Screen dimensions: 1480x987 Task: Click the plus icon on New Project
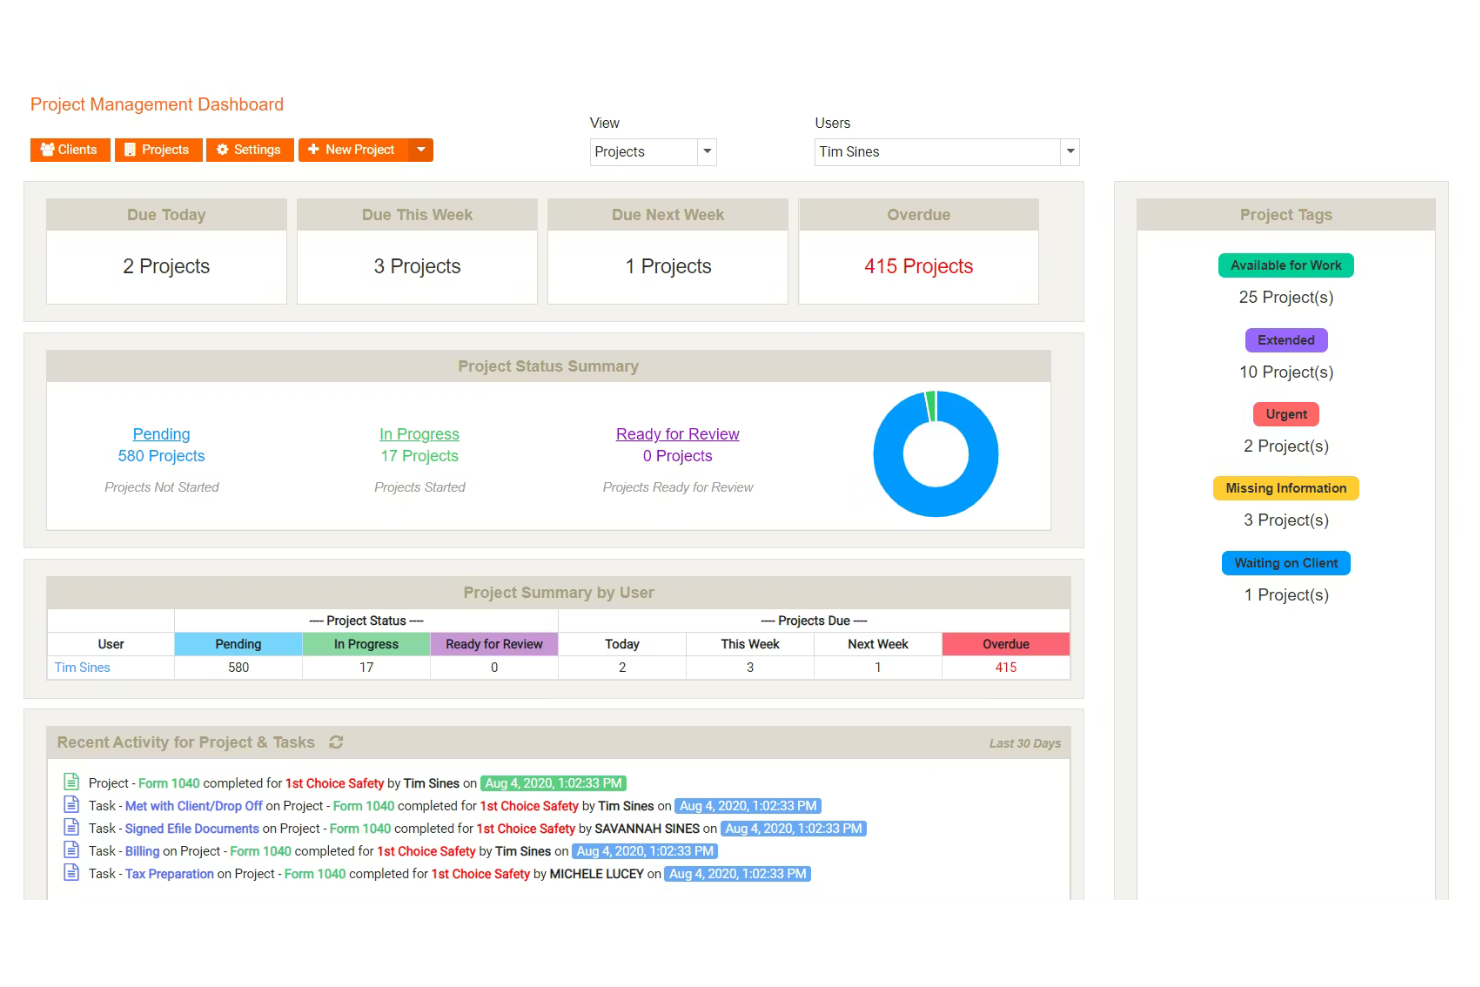pos(315,150)
